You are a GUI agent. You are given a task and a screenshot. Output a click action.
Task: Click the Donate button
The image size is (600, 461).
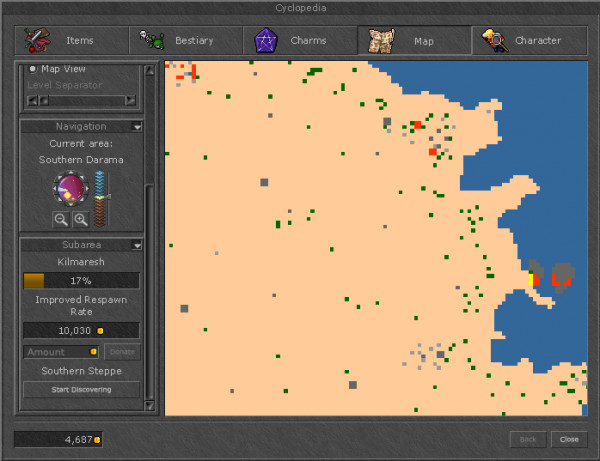point(122,352)
